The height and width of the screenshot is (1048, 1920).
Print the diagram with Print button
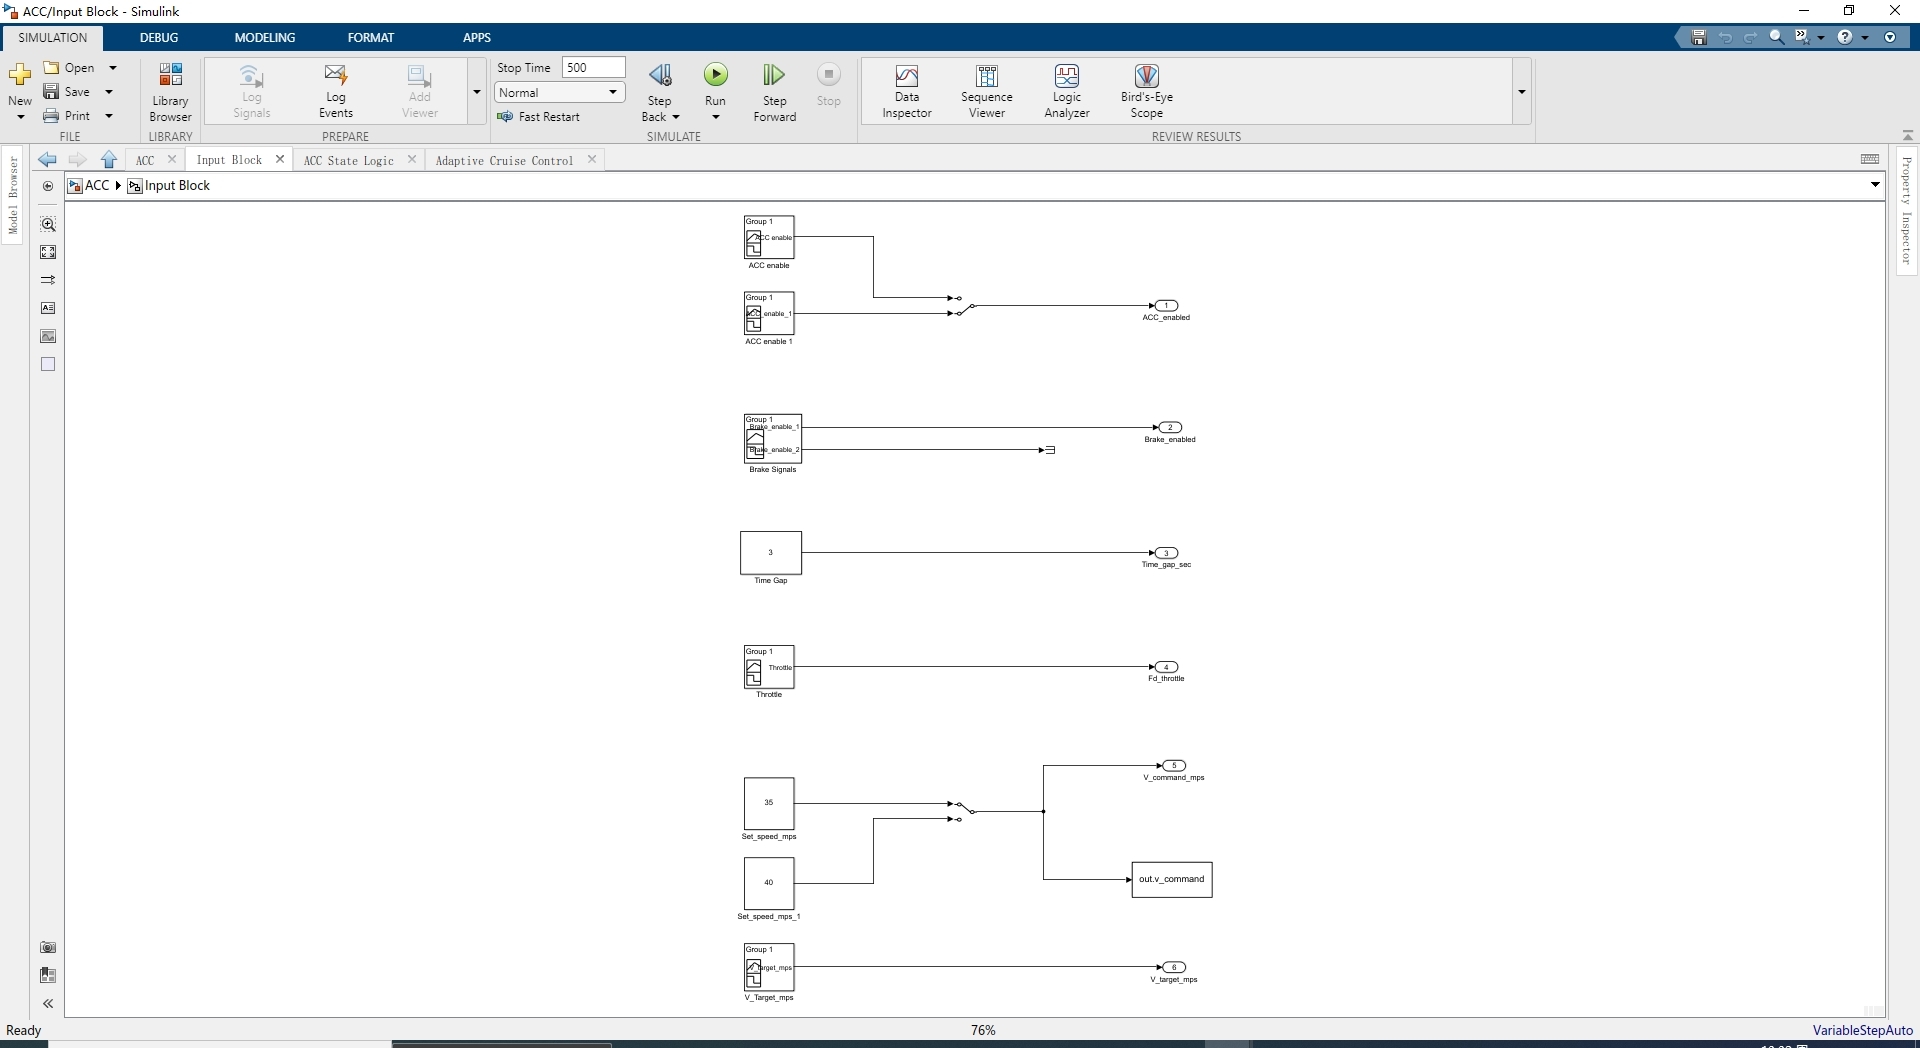68,116
